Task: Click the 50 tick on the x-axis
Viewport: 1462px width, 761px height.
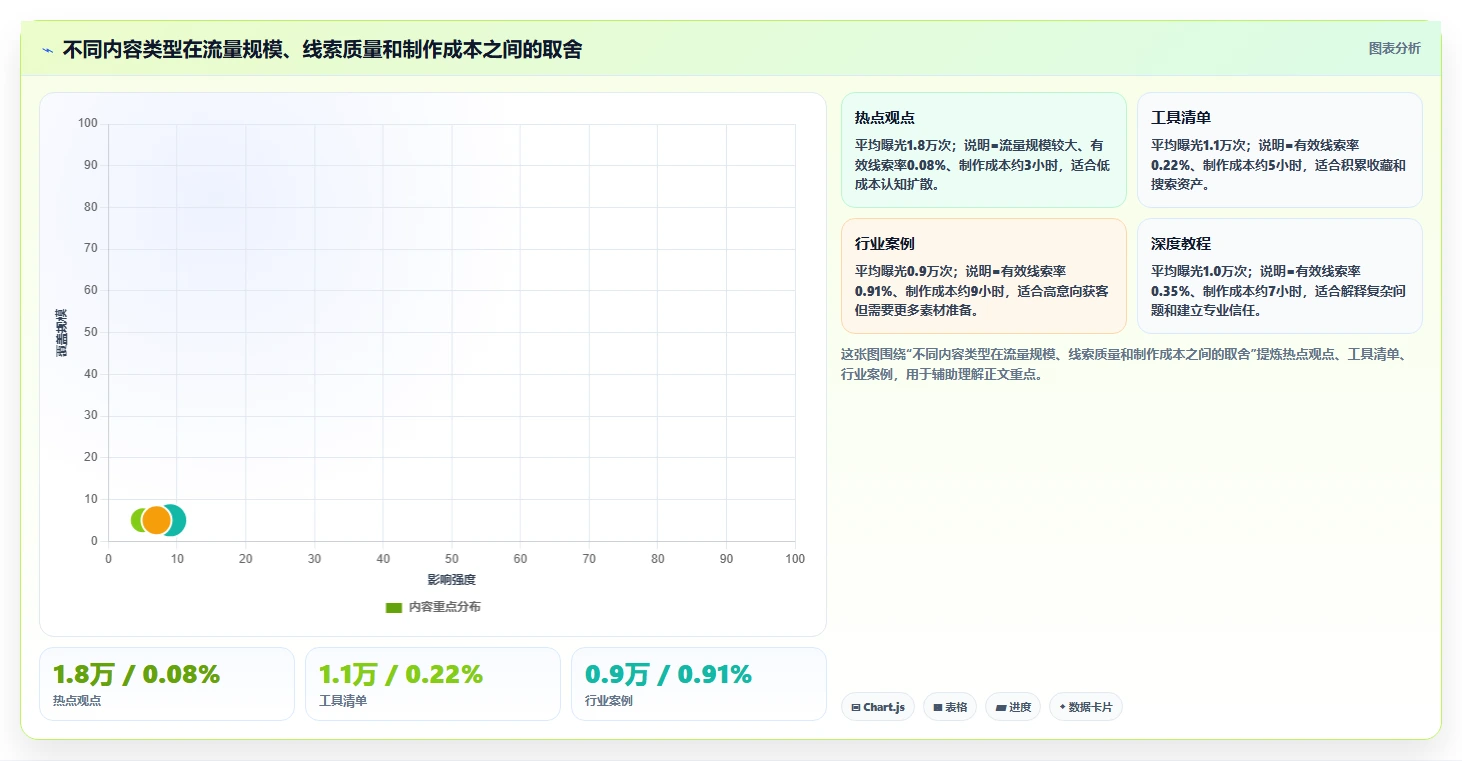Action: [x=452, y=559]
